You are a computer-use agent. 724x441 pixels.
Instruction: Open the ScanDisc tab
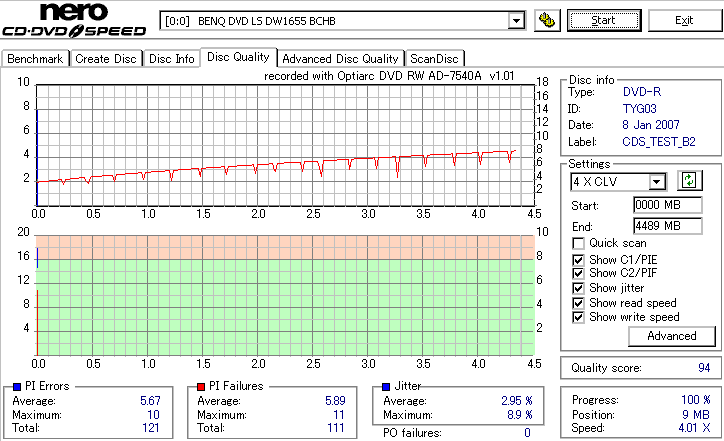(x=434, y=59)
